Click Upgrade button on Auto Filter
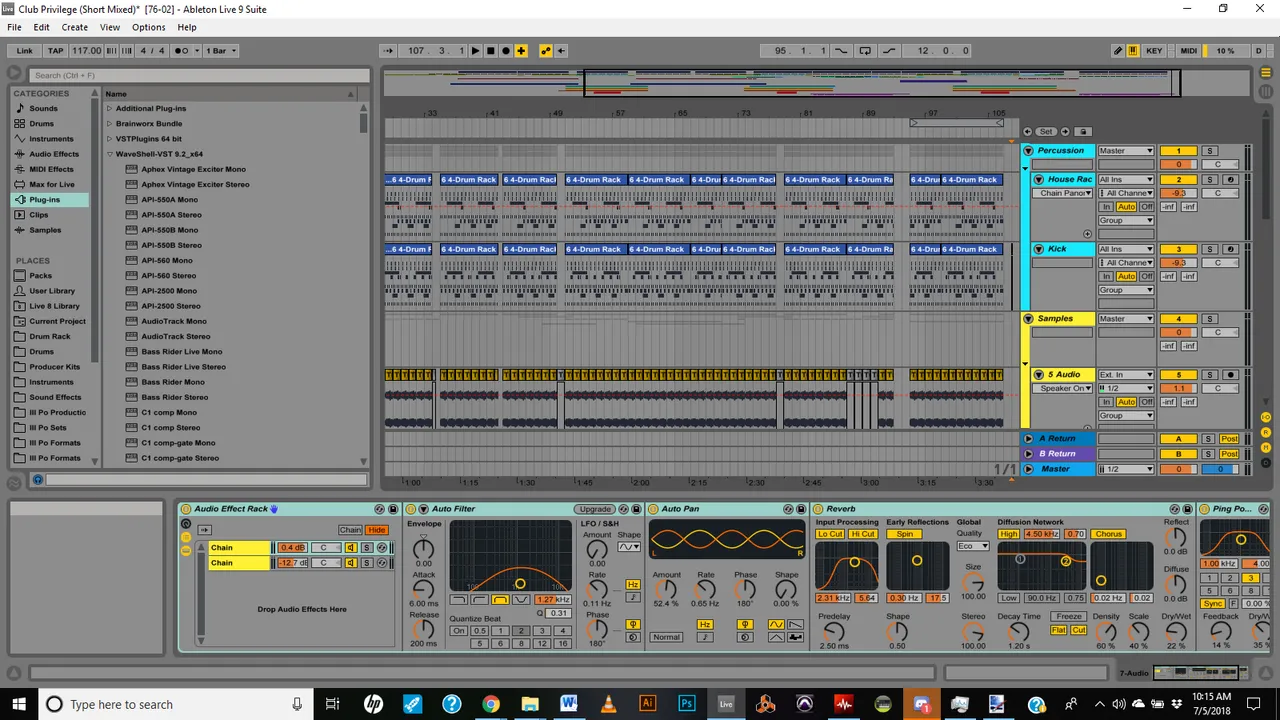 pos(594,509)
